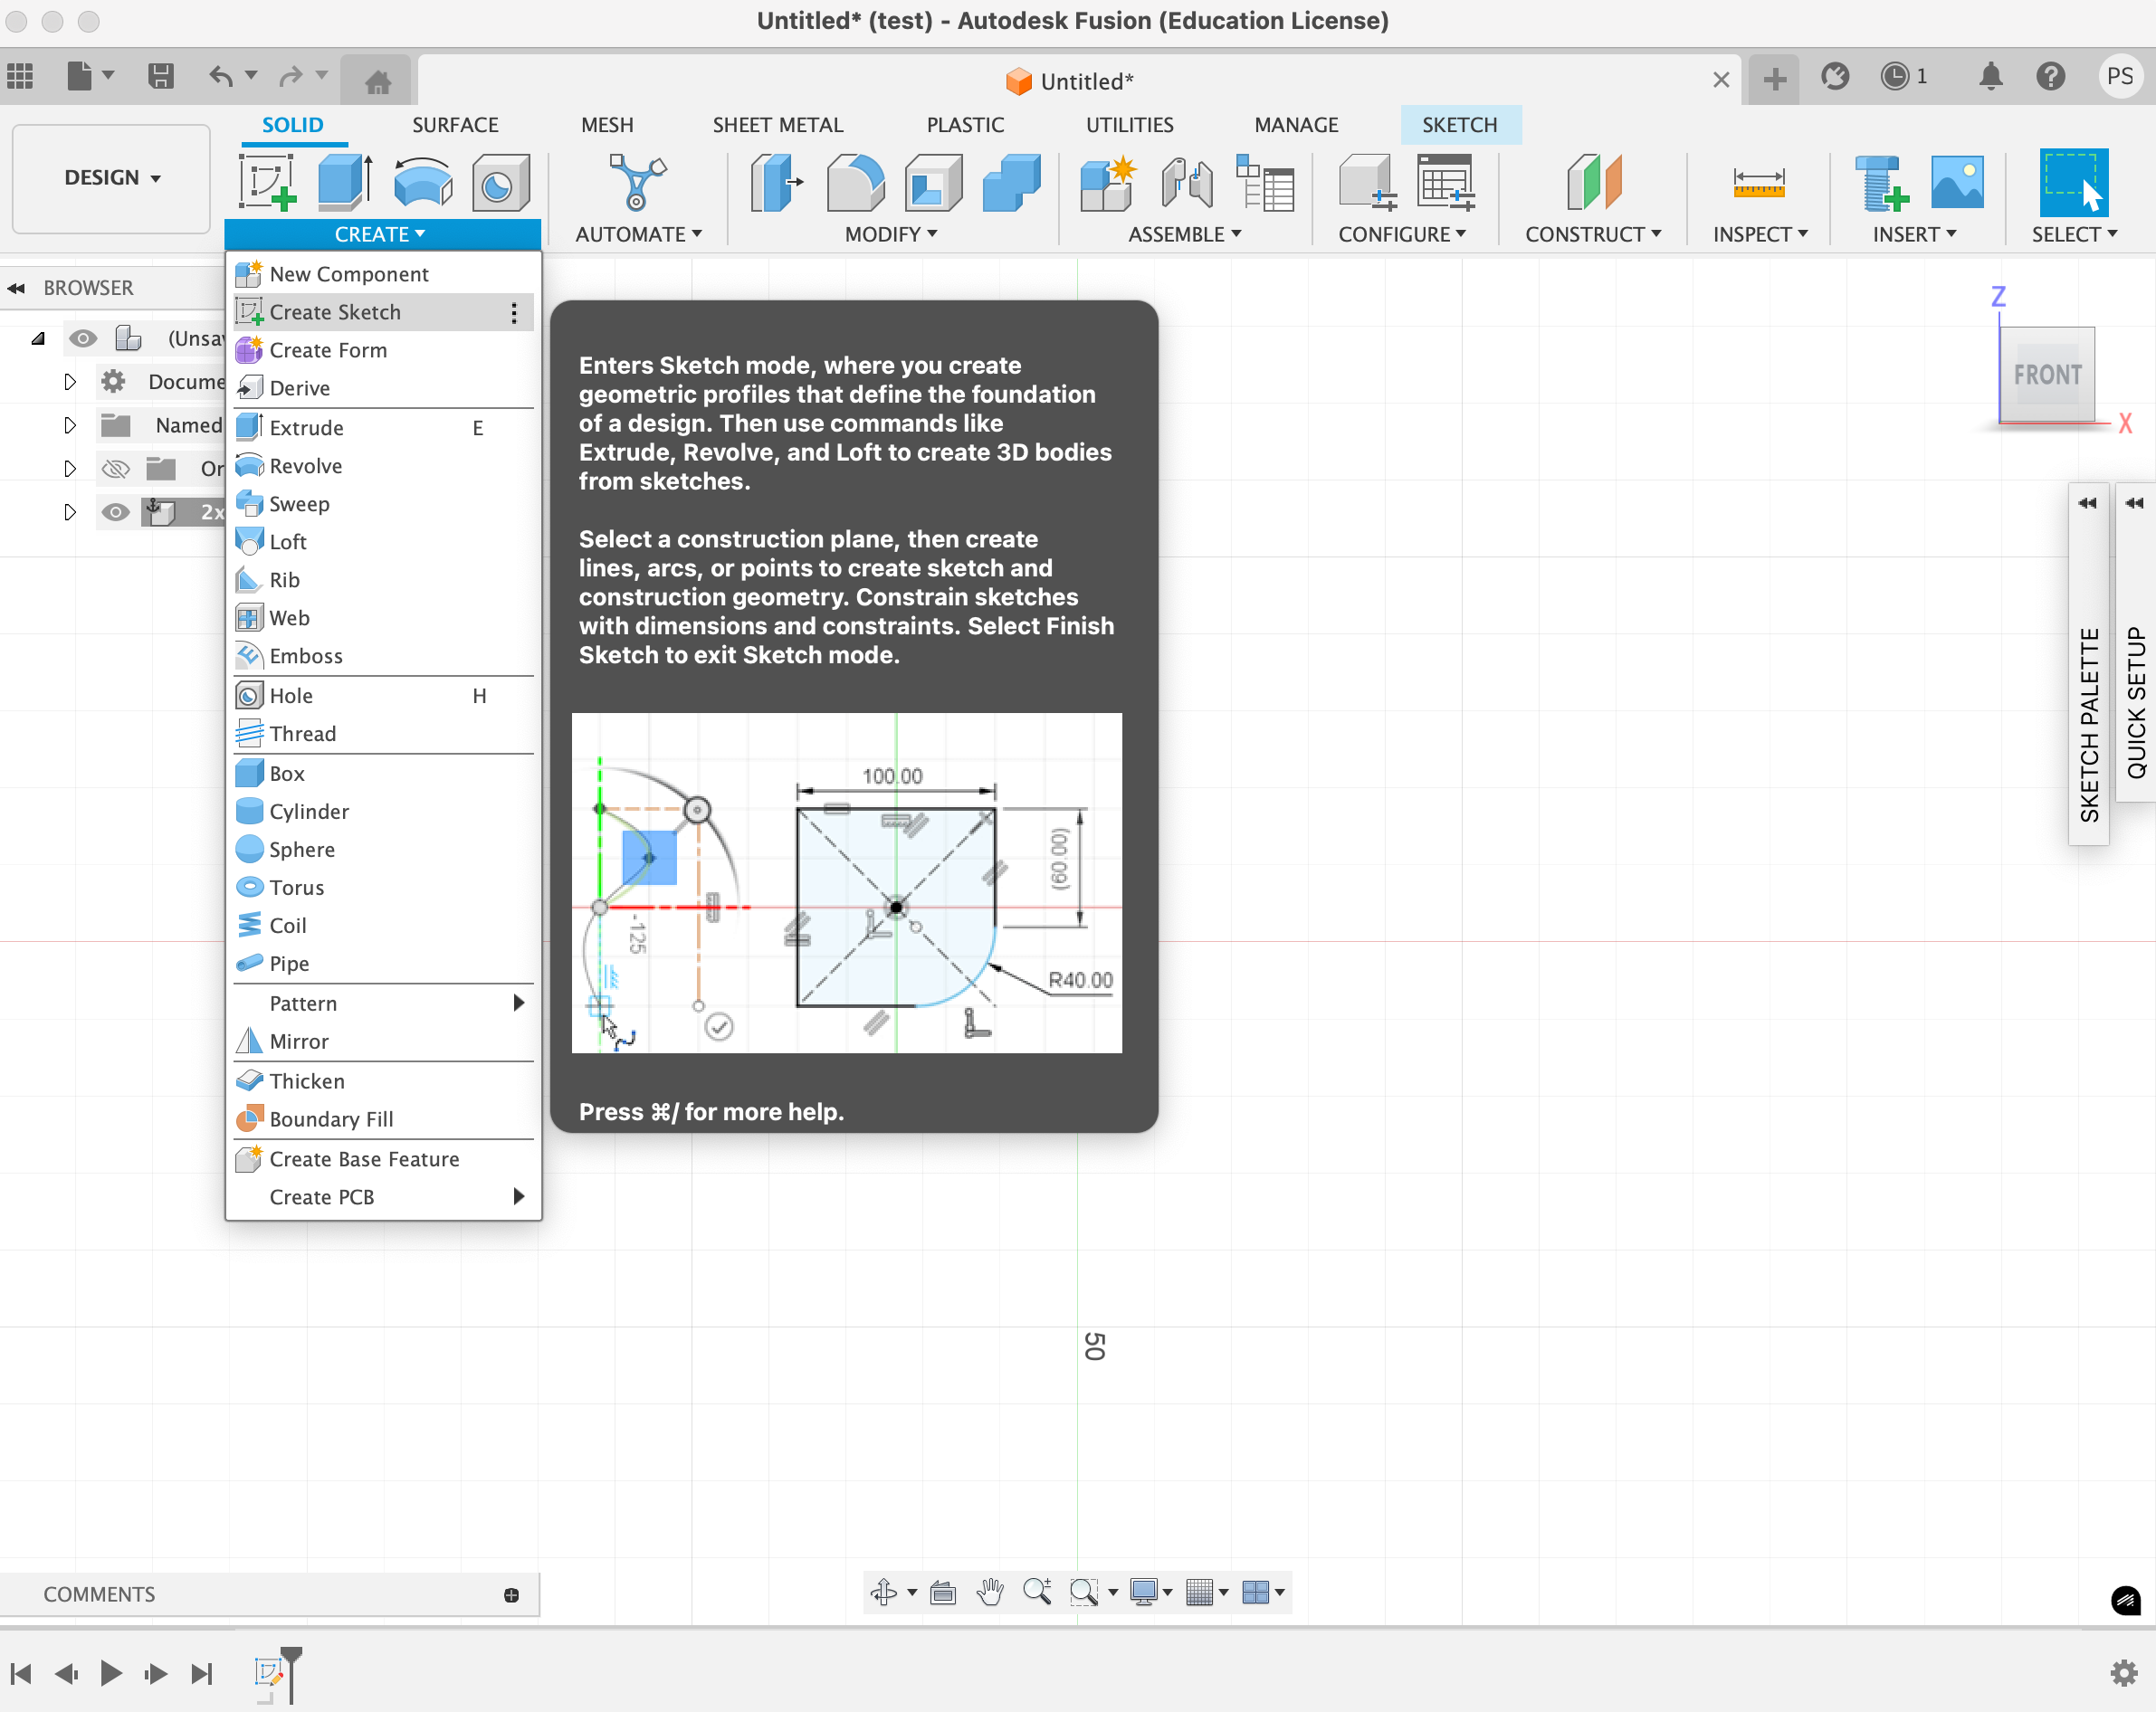Expand the Document Settings tree node
This screenshot has width=2156, height=1712.
click(69, 382)
